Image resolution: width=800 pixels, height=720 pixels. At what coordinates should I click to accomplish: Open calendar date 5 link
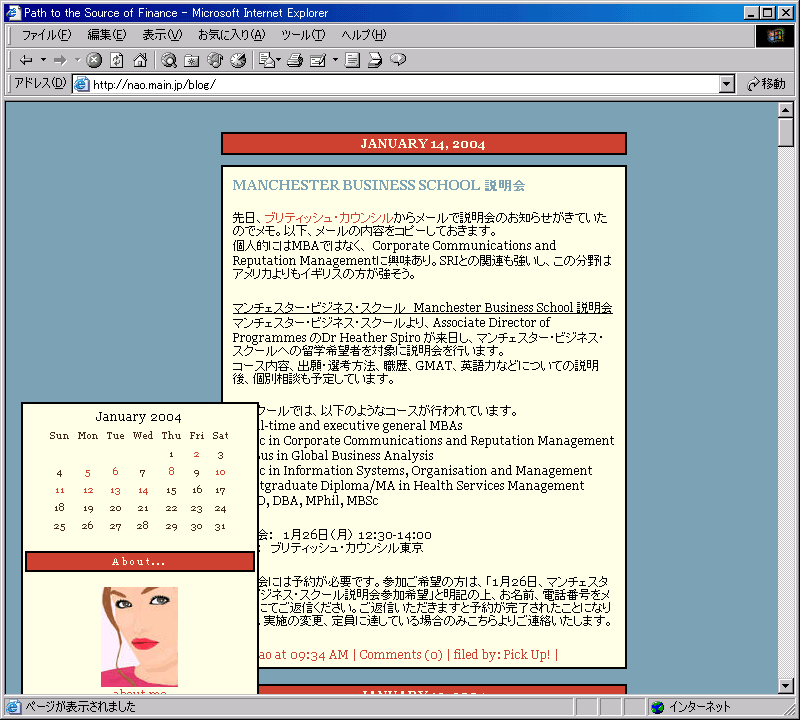88,473
